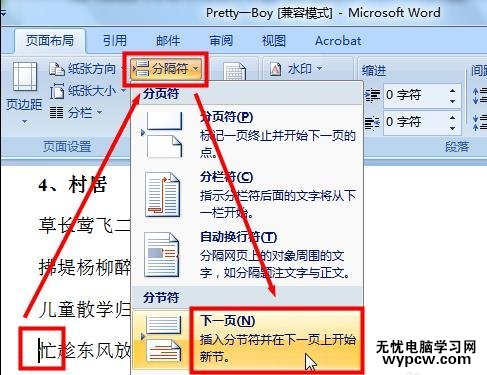This screenshot has height=375, width=487.
Task: Decrease left indent with down stepper
Action: point(452,101)
